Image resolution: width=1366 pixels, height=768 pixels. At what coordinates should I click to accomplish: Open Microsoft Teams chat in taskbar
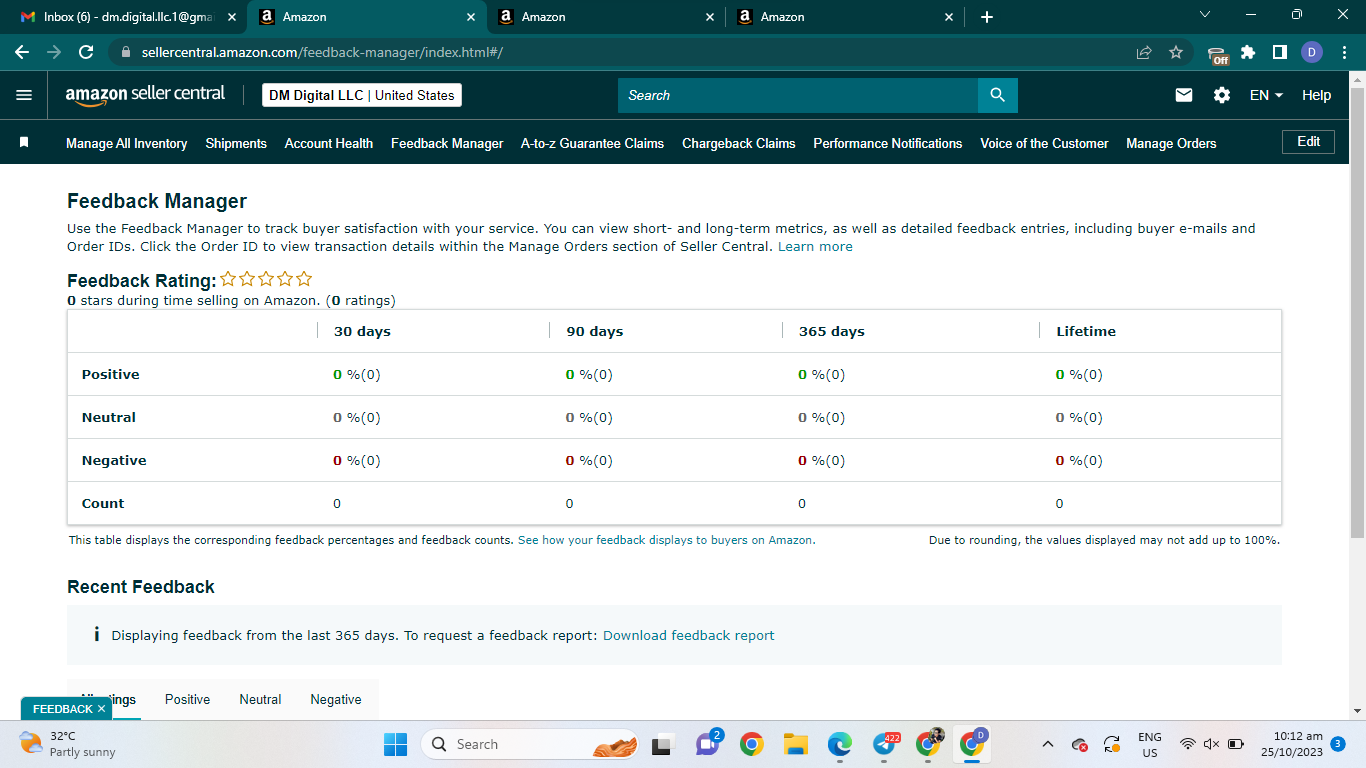[709, 743]
